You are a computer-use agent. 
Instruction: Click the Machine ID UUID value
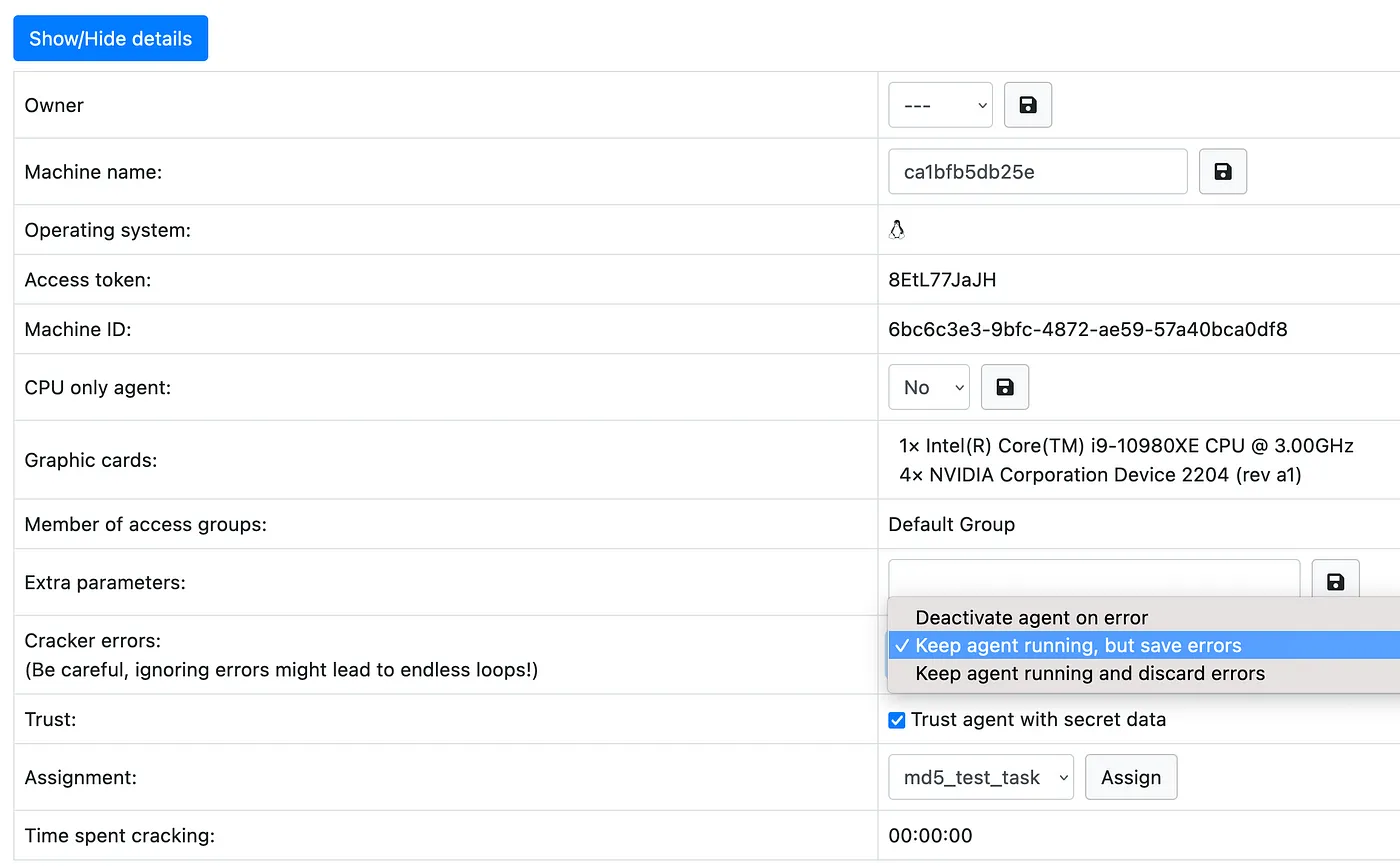[x=1088, y=329]
